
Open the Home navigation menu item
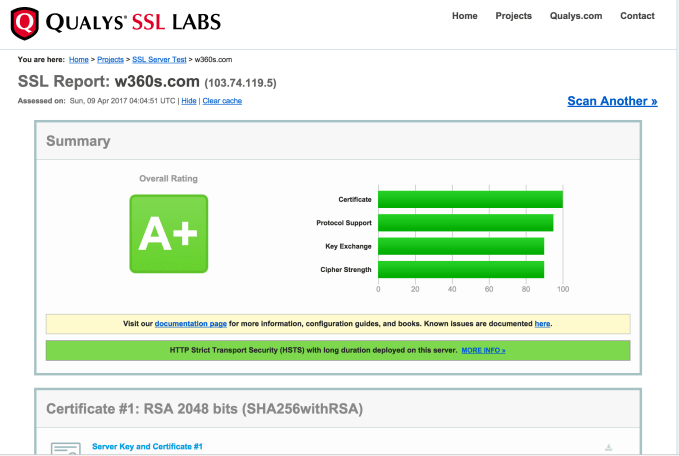(465, 16)
